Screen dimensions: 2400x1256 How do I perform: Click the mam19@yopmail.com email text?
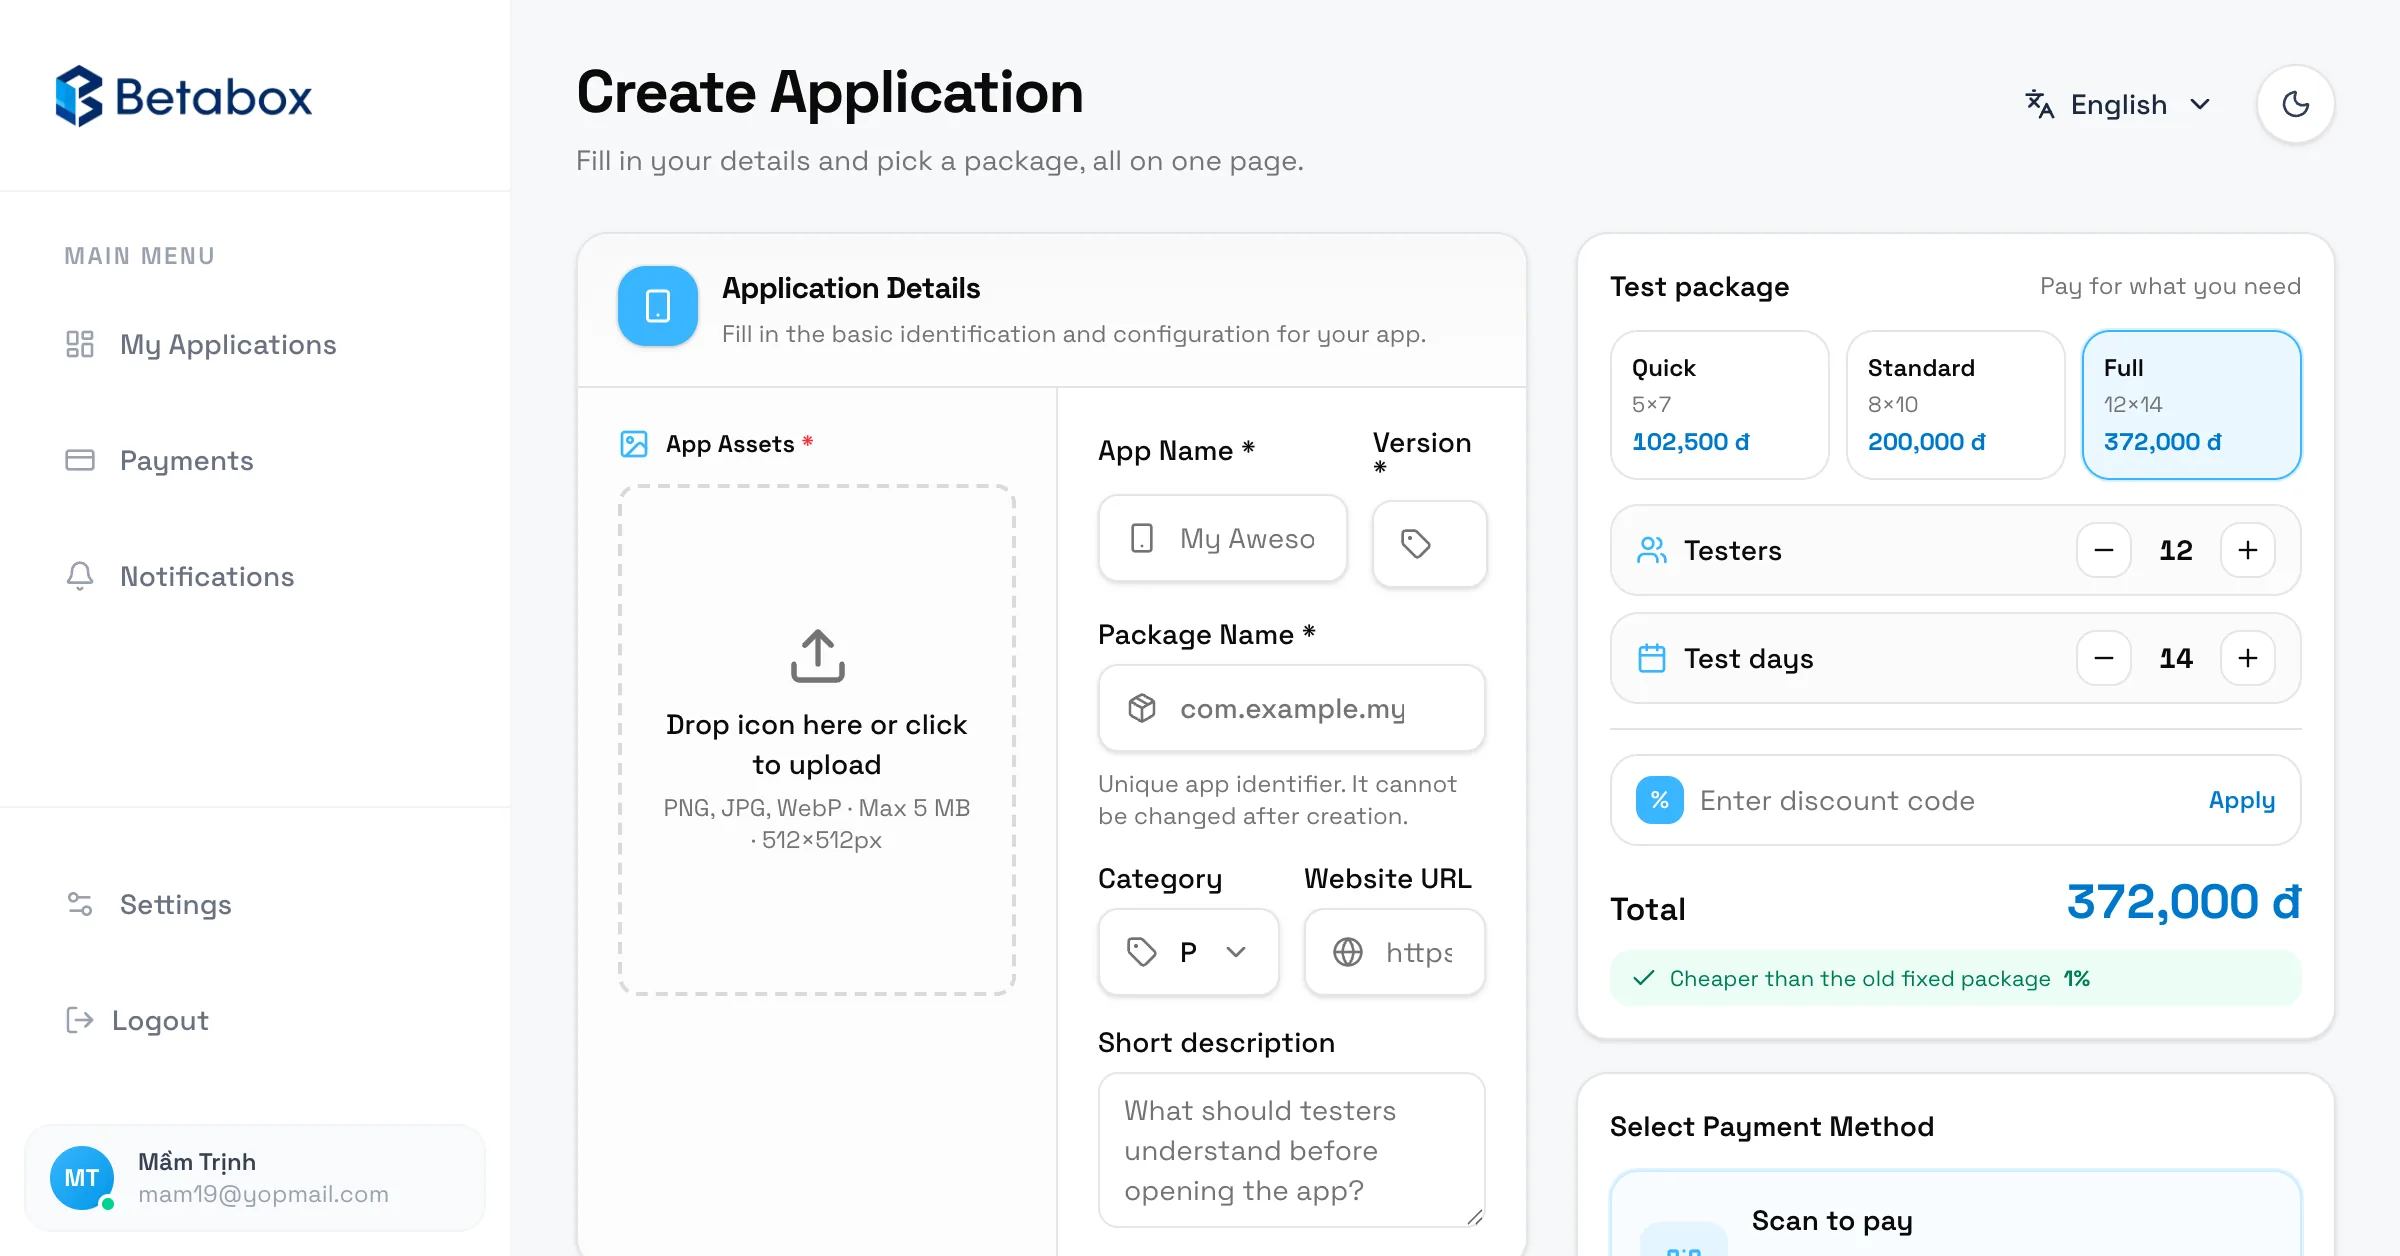[263, 1194]
